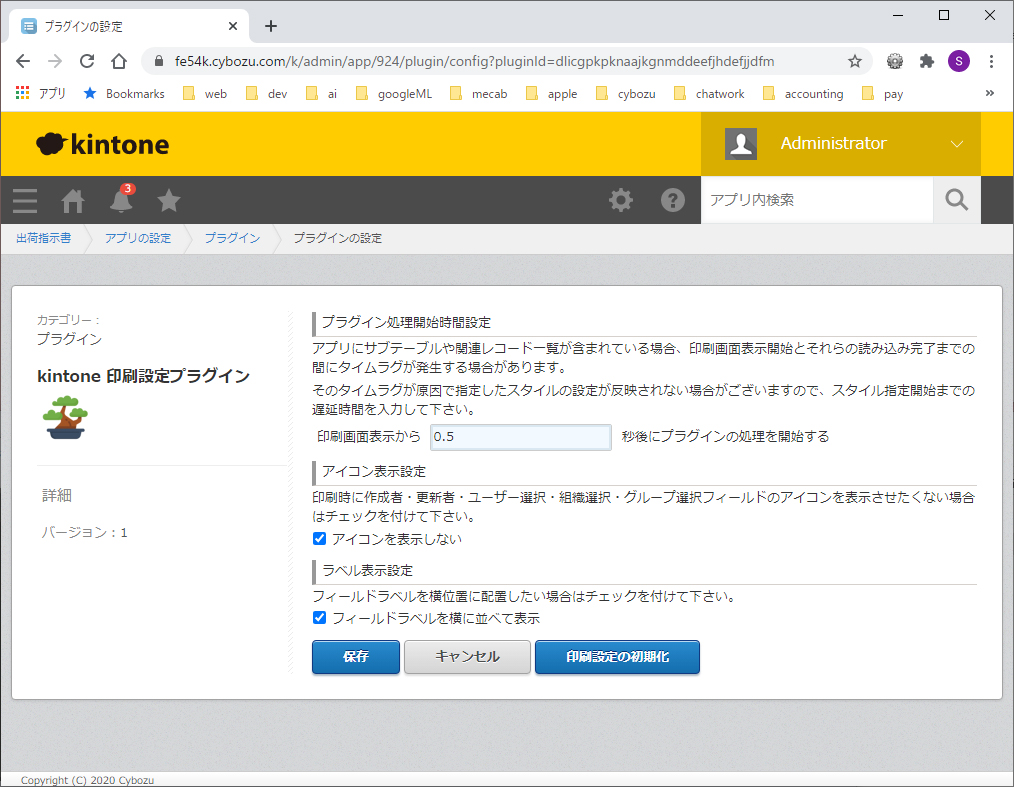Open the mecab bookmarks folder
The width and height of the screenshot is (1014, 787).
coord(479,94)
